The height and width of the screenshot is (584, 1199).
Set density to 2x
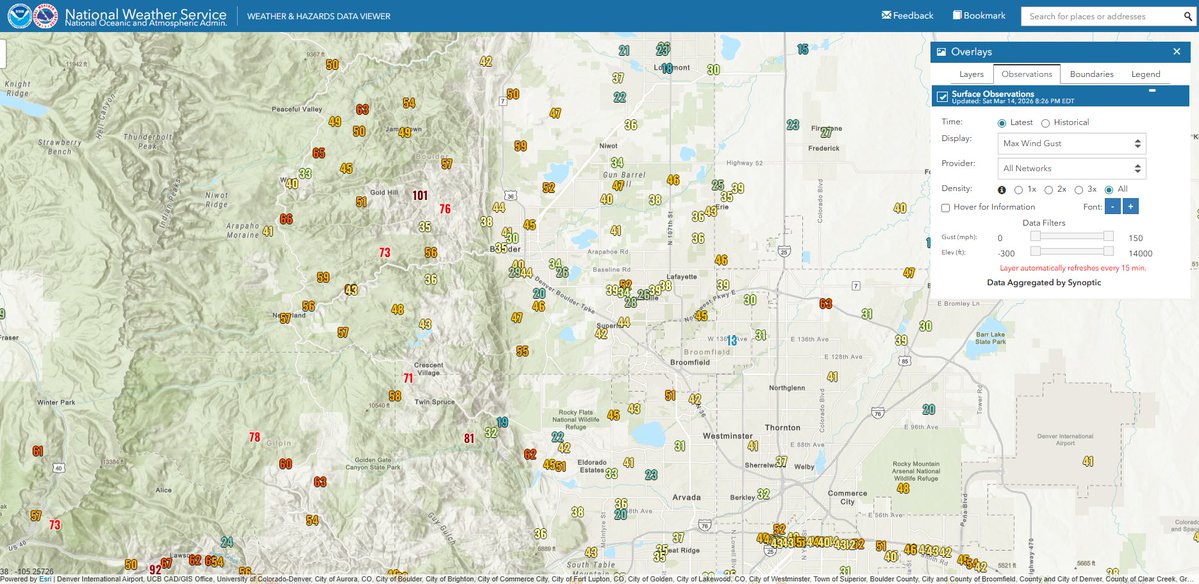tap(1048, 190)
